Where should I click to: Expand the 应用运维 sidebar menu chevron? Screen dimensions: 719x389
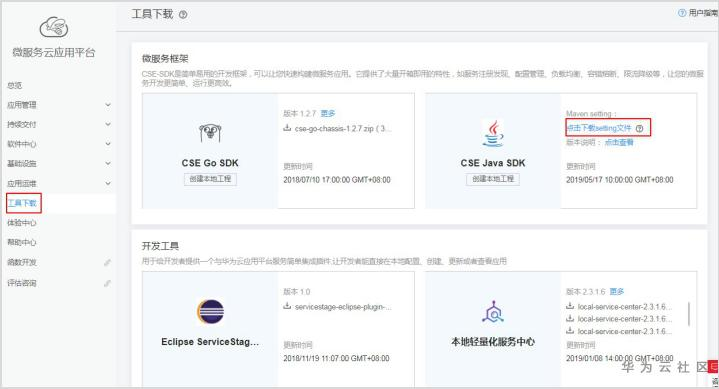(108, 183)
